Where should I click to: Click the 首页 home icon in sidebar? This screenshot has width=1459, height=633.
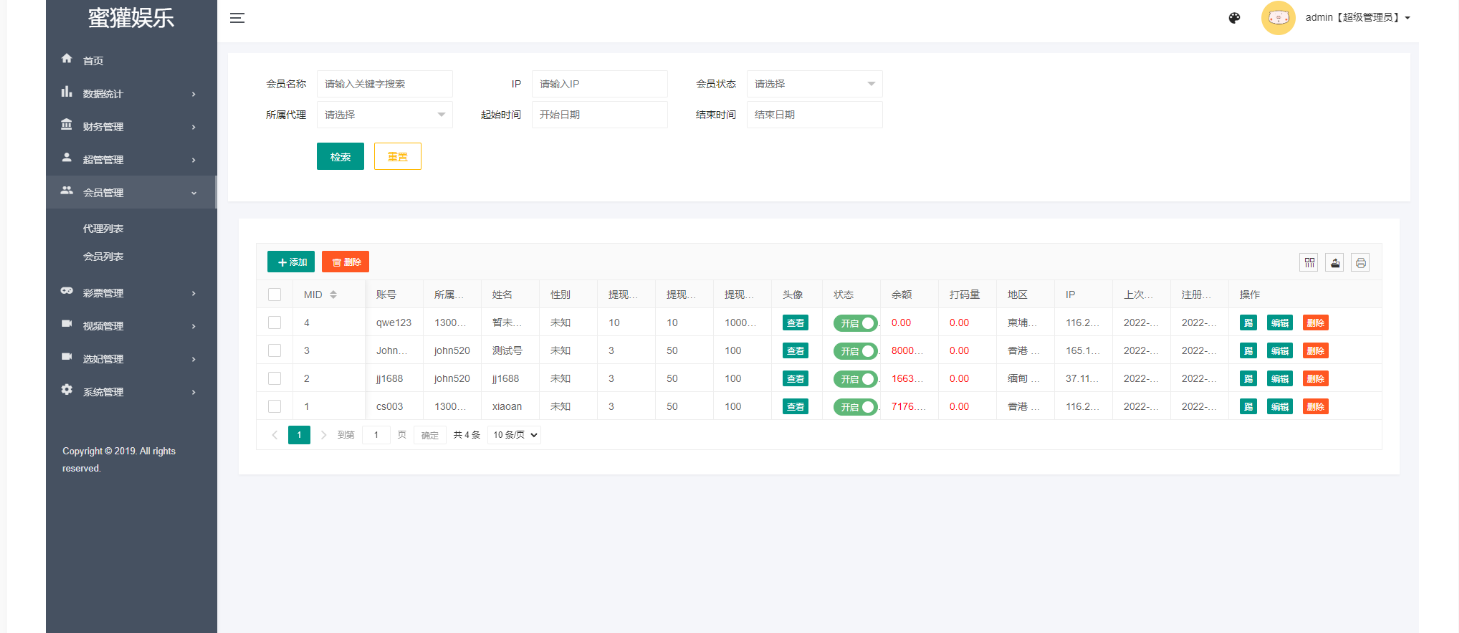tap(67, 59)
